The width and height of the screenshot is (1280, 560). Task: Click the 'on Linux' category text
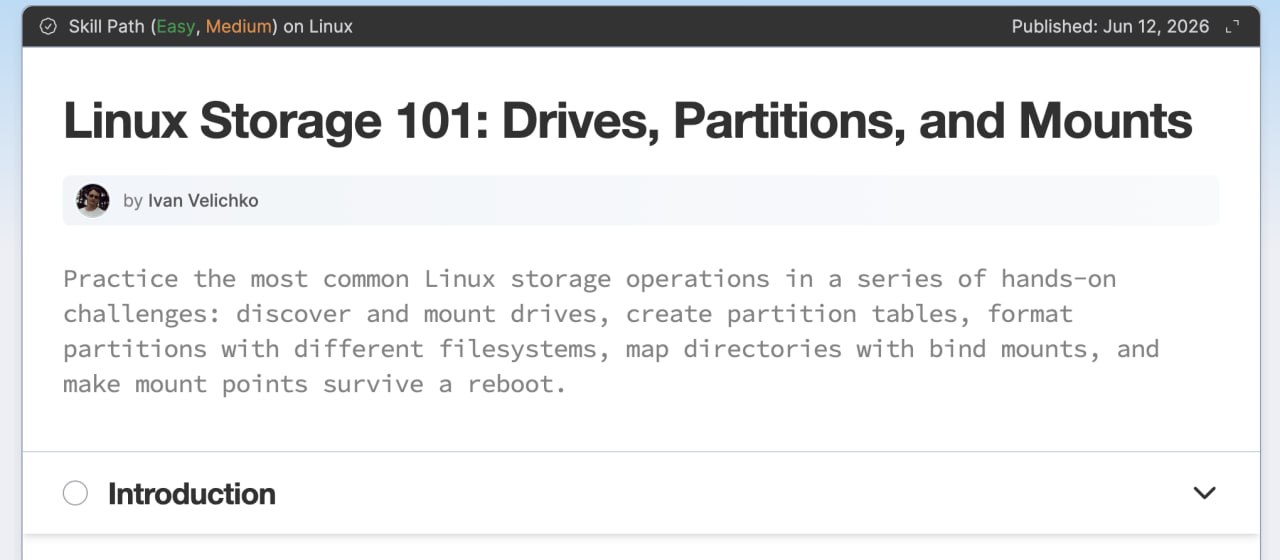pyautogui.click(x=318, y=27)
